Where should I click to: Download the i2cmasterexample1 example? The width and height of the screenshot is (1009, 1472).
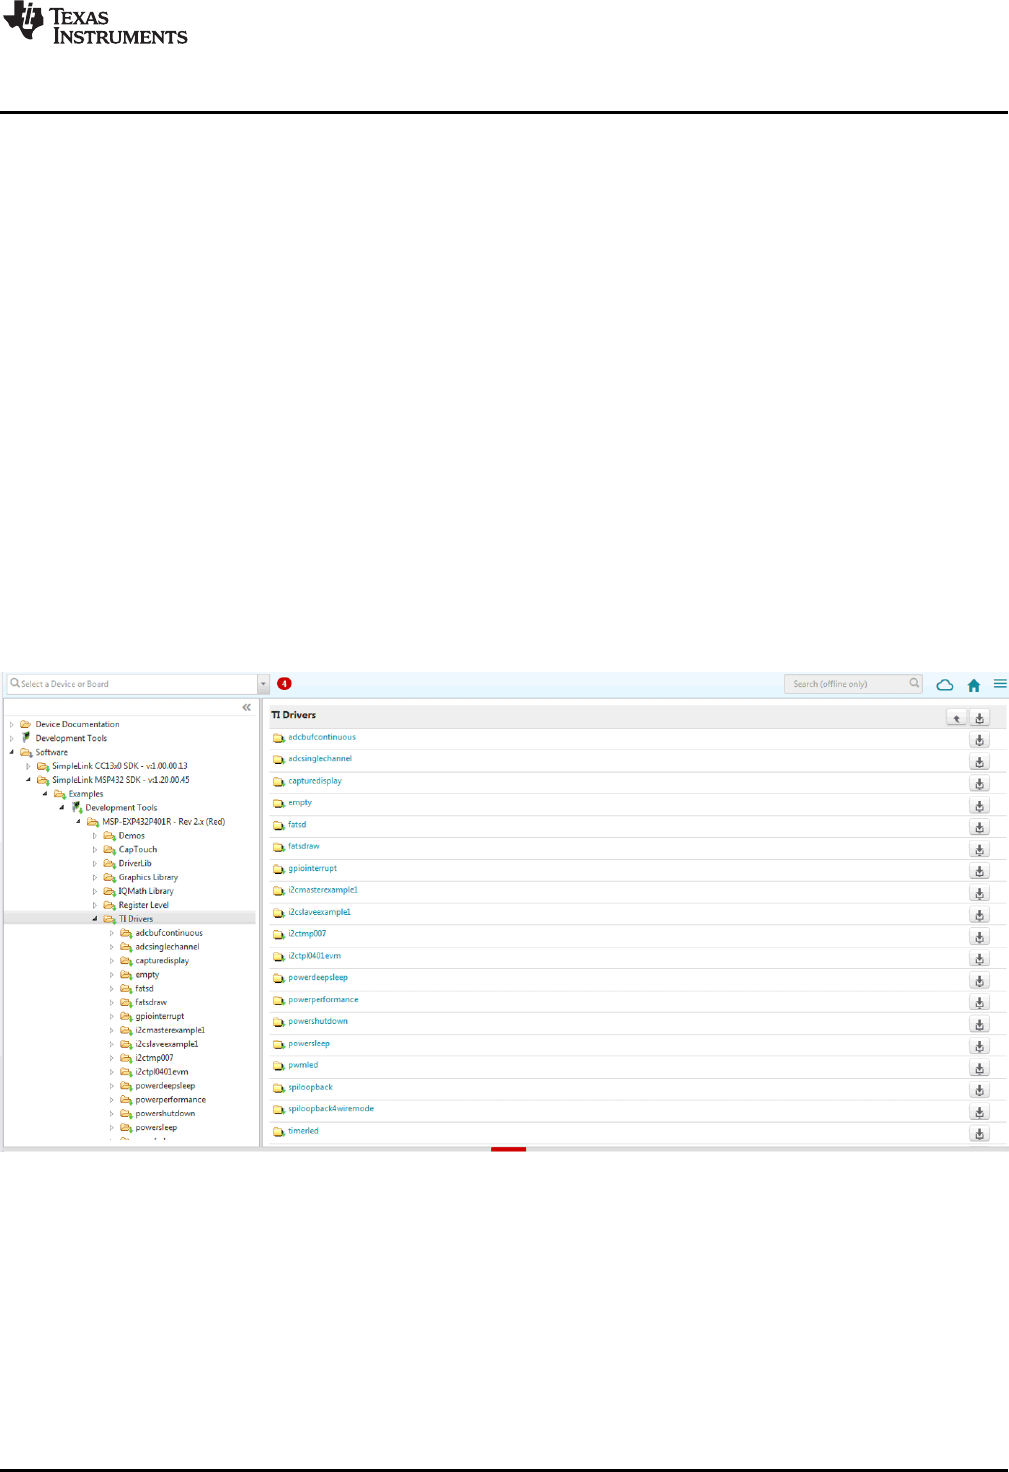980,893
